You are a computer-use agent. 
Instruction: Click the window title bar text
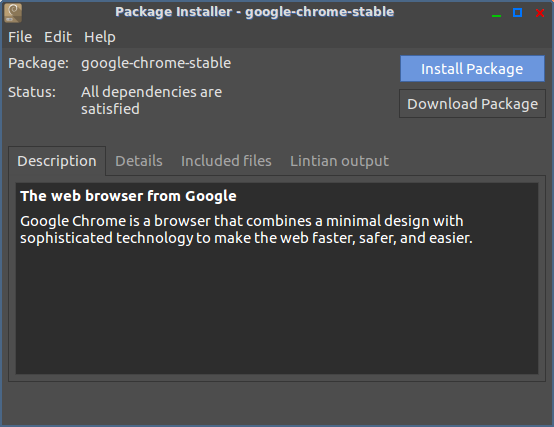click(x=254, y=12)
